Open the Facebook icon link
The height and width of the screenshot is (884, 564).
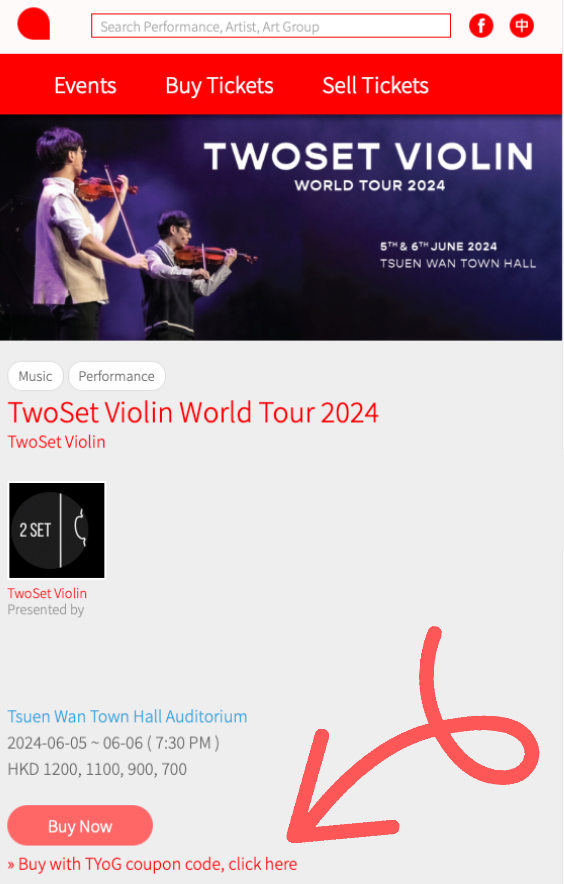pyautogui.click(x=481, y=25)
